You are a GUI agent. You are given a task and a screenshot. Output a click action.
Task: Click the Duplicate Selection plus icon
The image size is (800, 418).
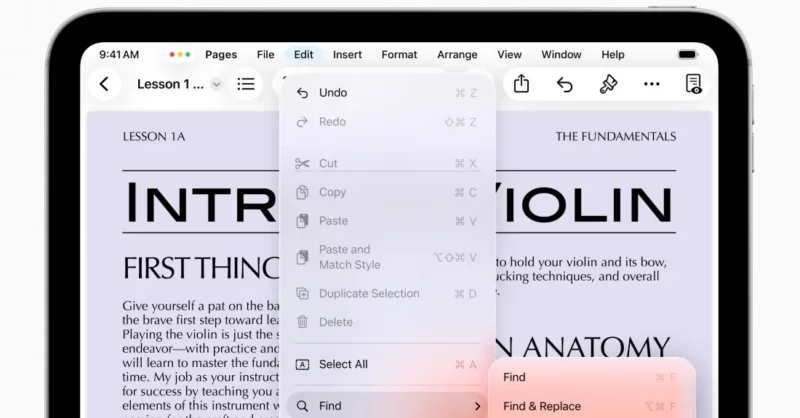302,293
